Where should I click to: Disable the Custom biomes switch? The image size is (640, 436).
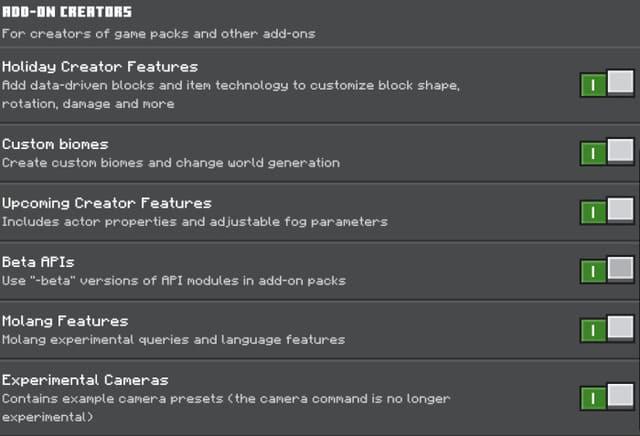point(607,153)
